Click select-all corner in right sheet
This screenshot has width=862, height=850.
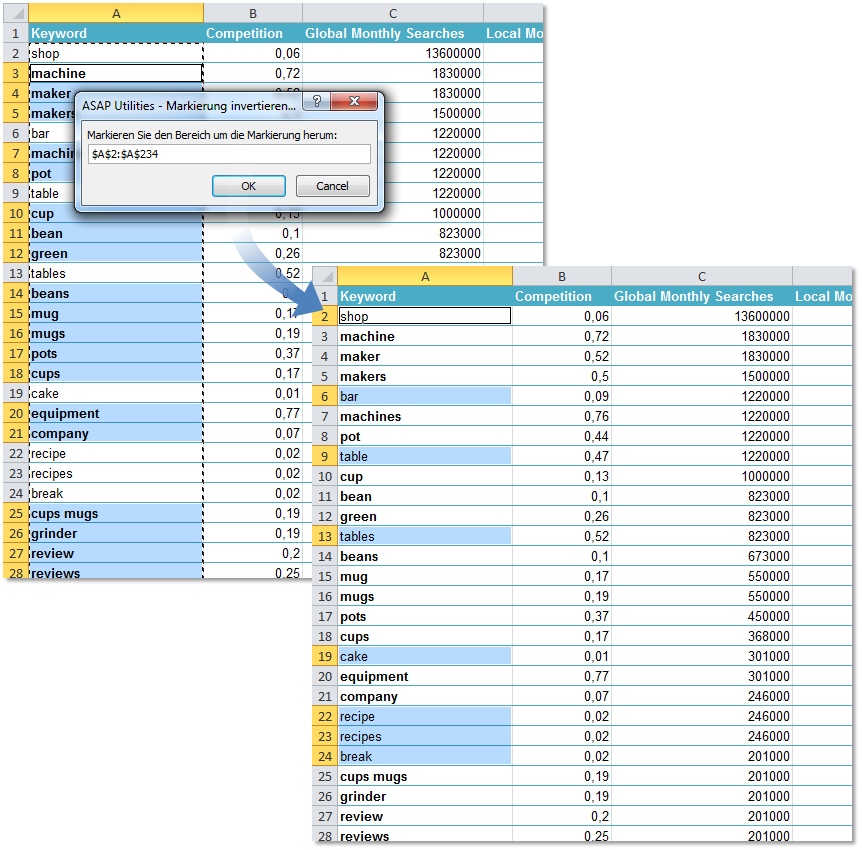click(325, 276)
